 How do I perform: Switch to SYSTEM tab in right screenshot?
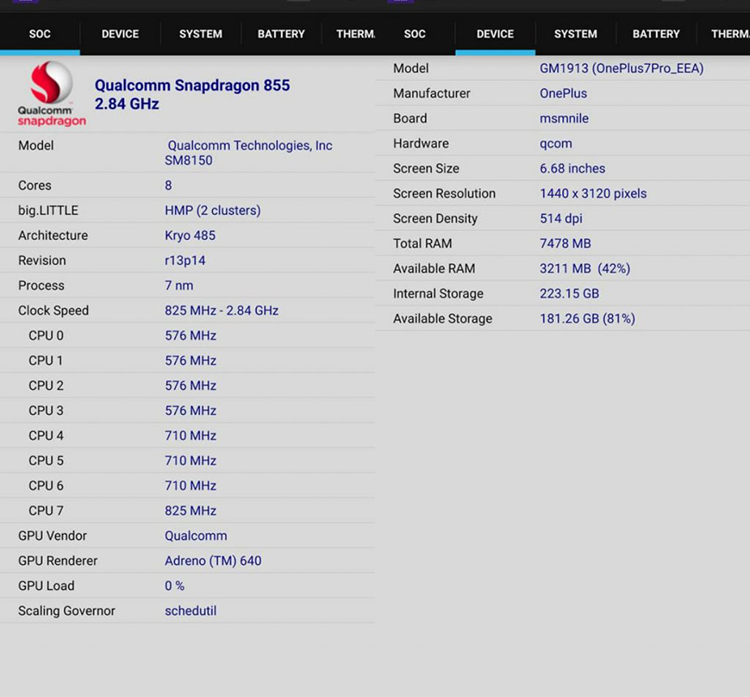[575, 34]
